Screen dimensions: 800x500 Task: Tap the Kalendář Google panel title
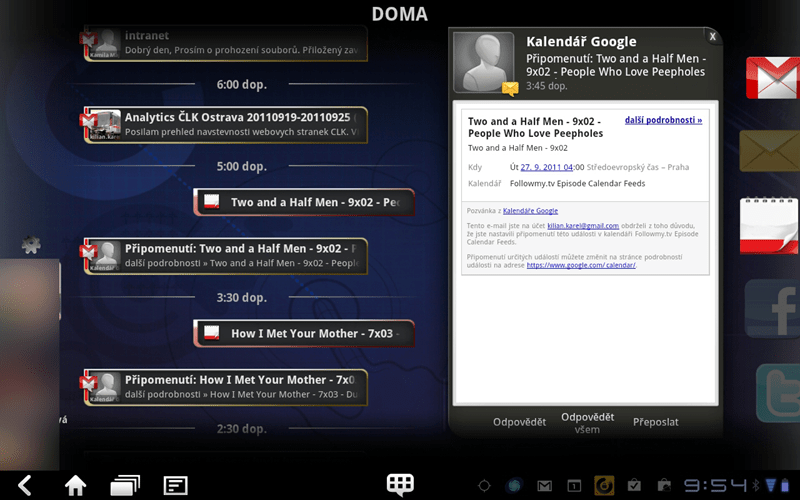(581, 41)
